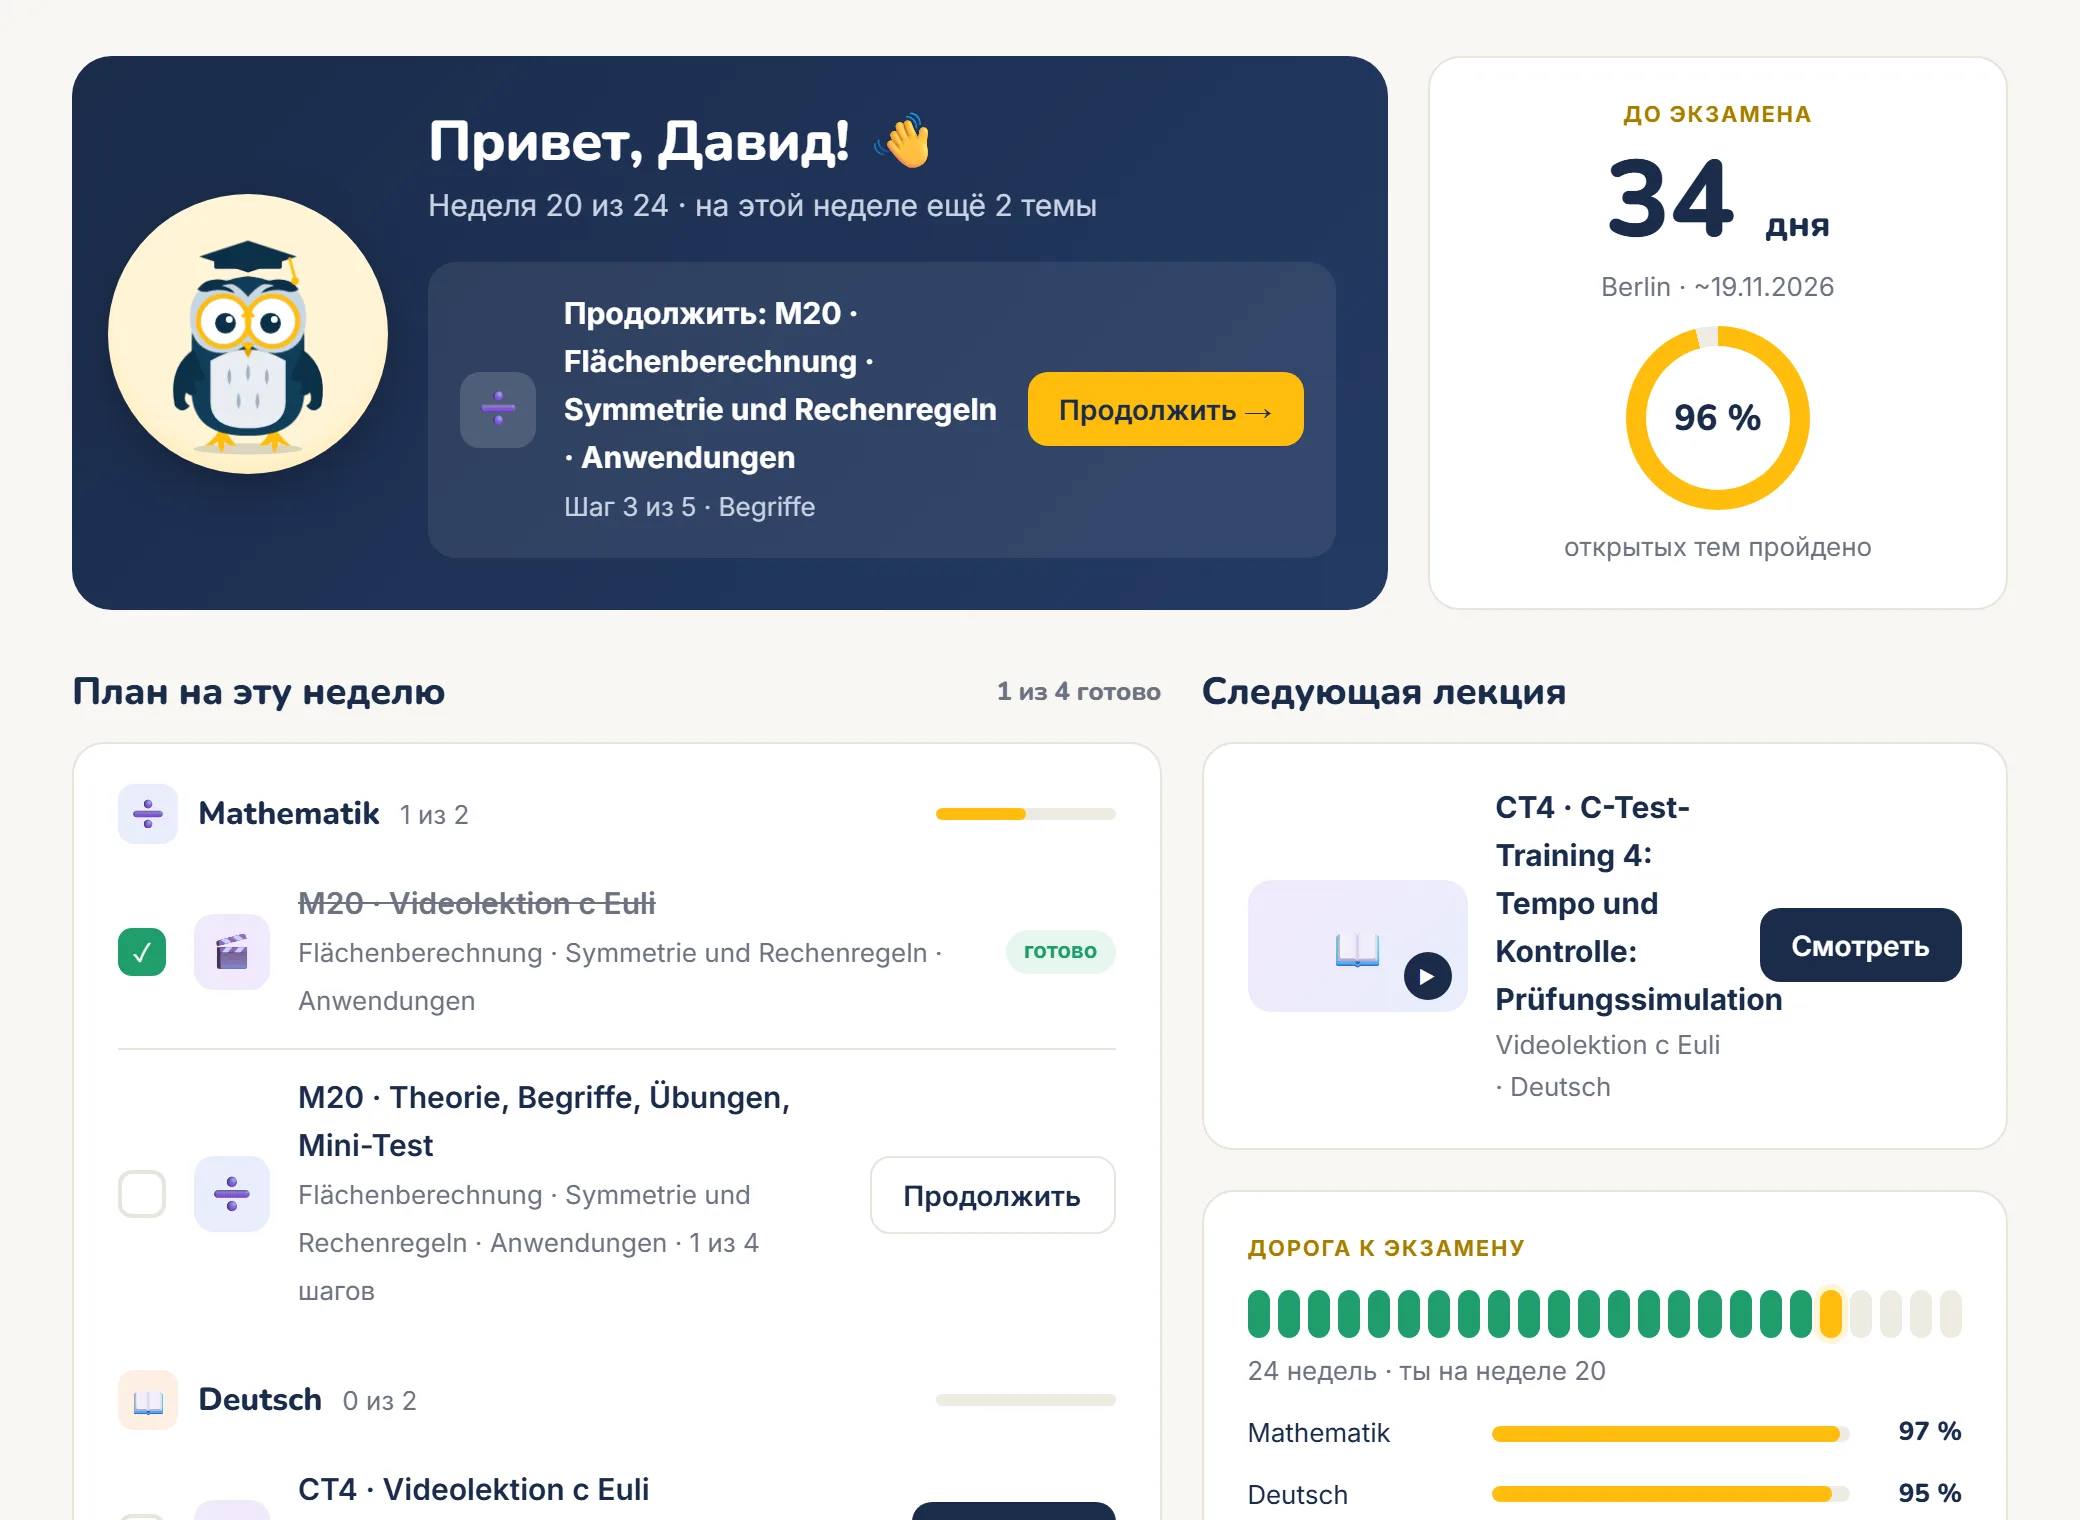Open M20 · Theorie, Begriffe, Übungen, Mini-Test
Image resolution: width=2080 pixels, height=1520 pixels.
[544, 1121]
